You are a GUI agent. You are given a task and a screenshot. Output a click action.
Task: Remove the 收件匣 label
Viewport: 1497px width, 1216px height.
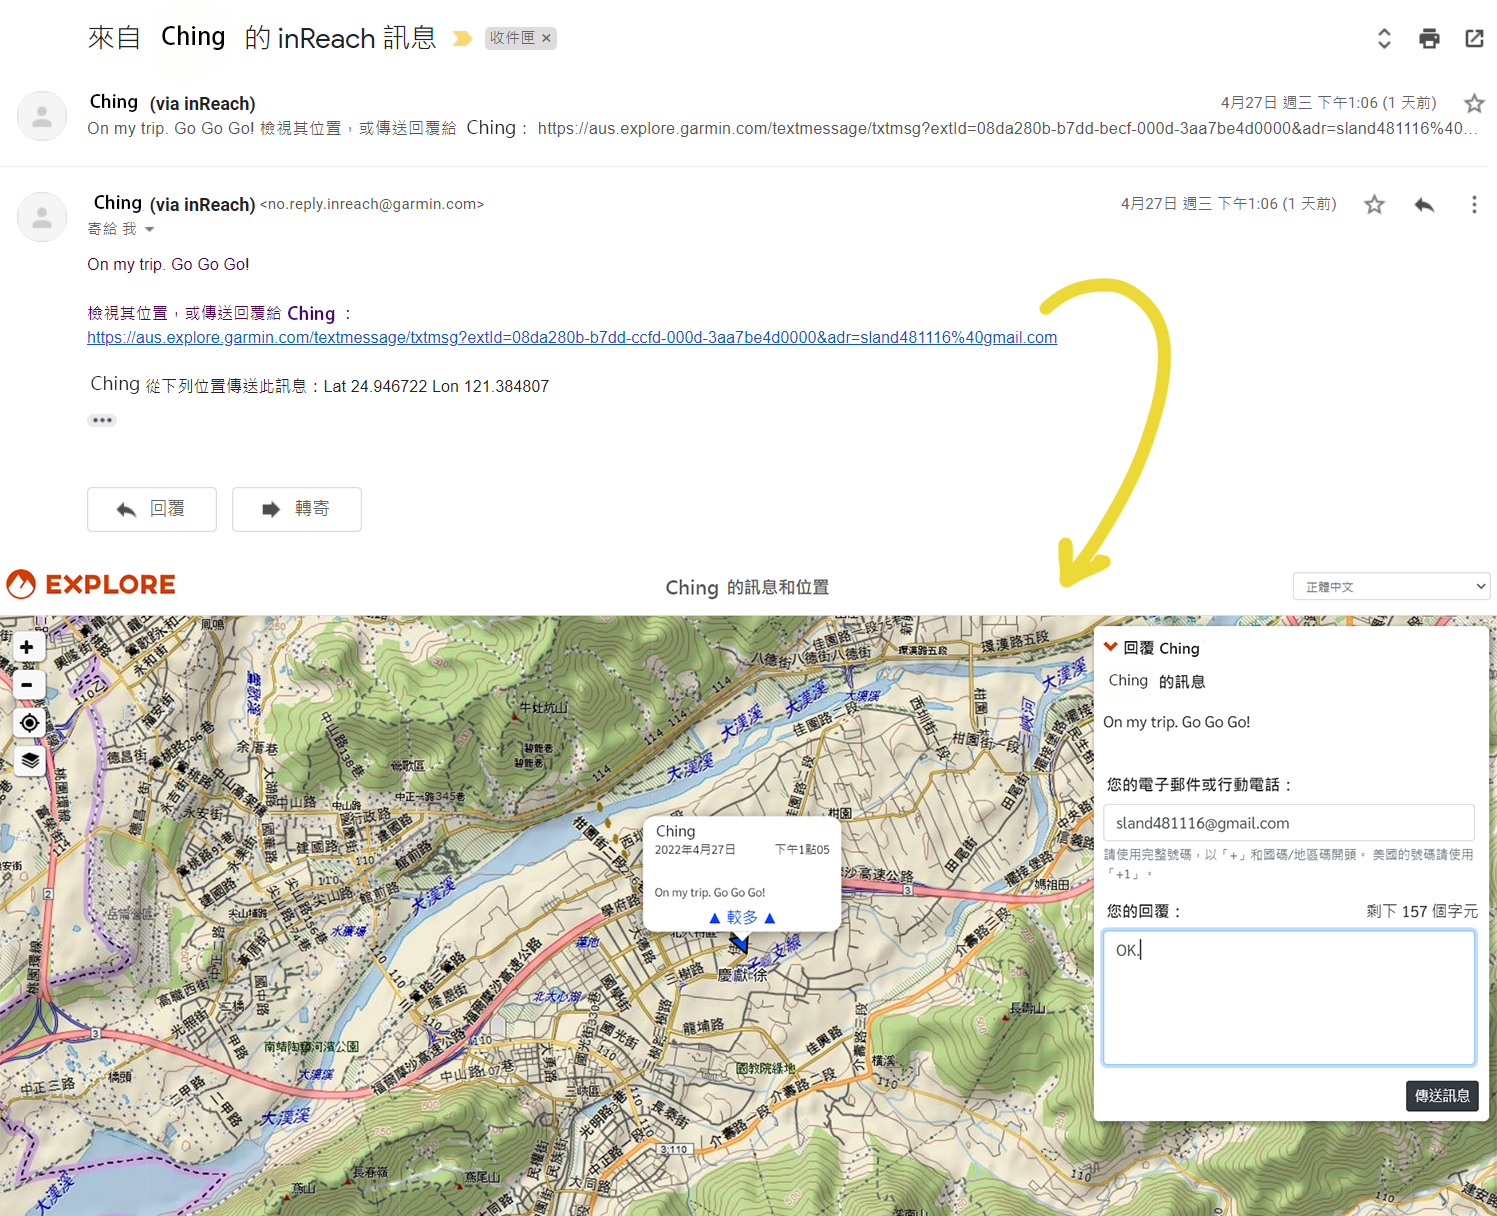click(x=546, y=38)
